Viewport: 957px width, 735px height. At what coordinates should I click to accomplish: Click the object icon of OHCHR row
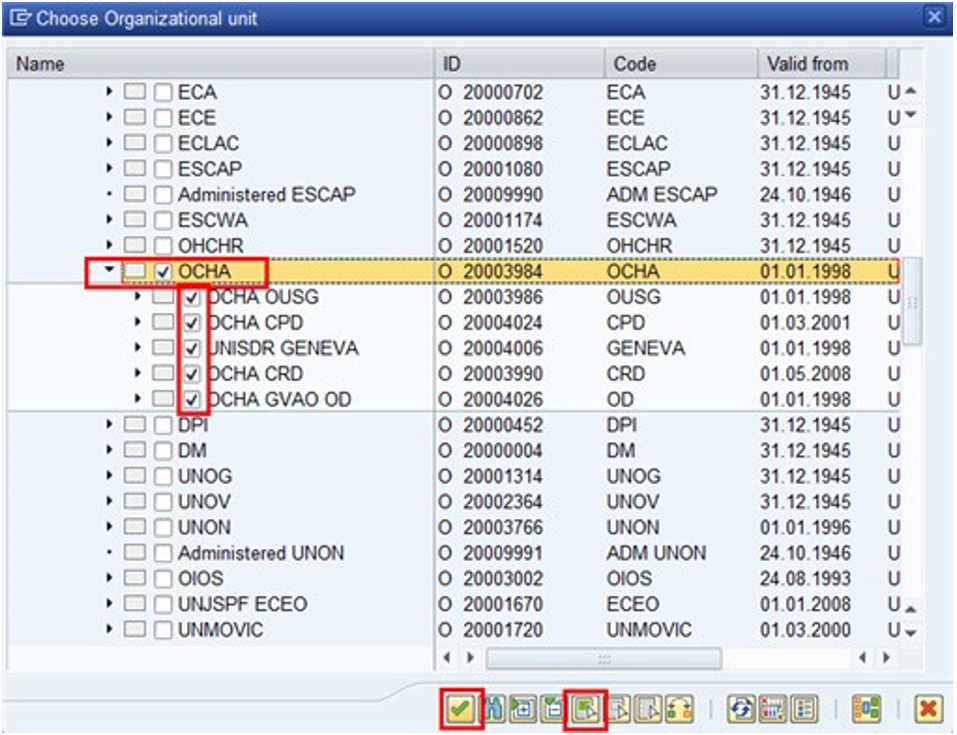[134, 245]
